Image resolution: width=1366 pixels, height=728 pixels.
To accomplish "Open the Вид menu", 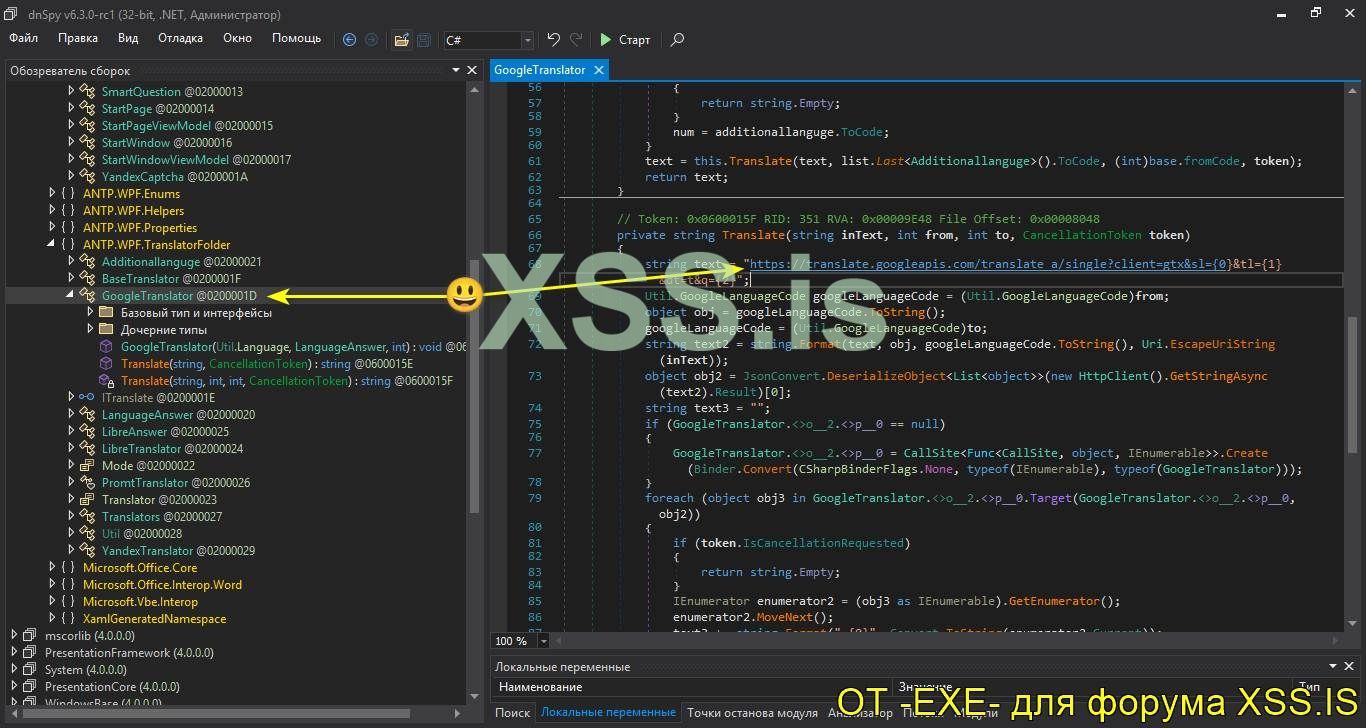I will (x=128, y=38).
